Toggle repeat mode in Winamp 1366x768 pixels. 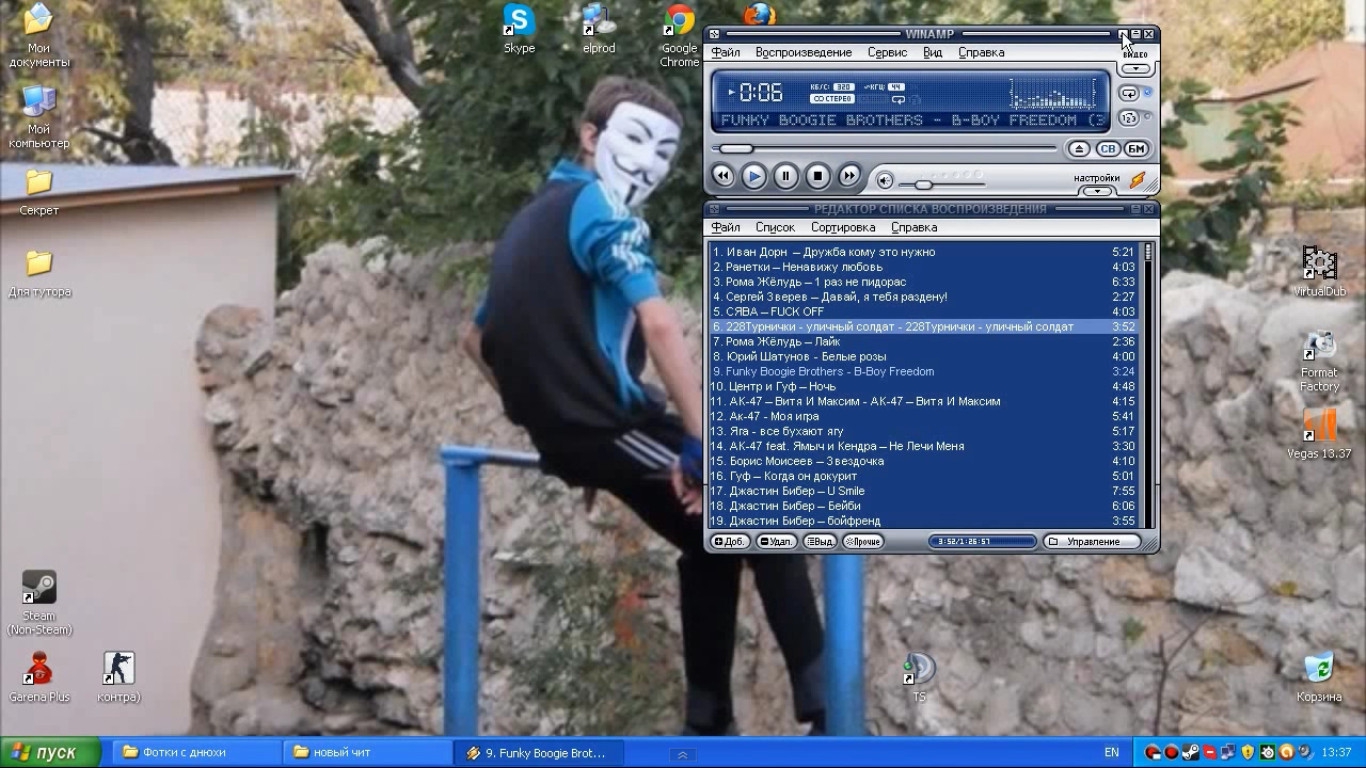click(1128, 94)
